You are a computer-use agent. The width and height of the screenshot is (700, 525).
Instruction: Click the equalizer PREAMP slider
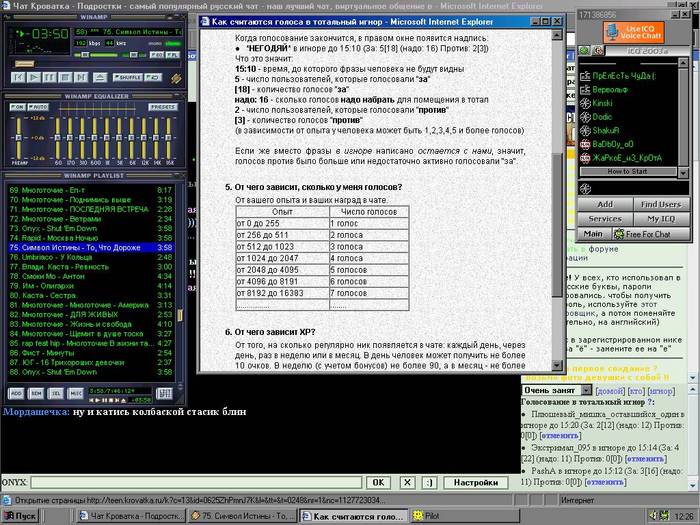[18, 138]
